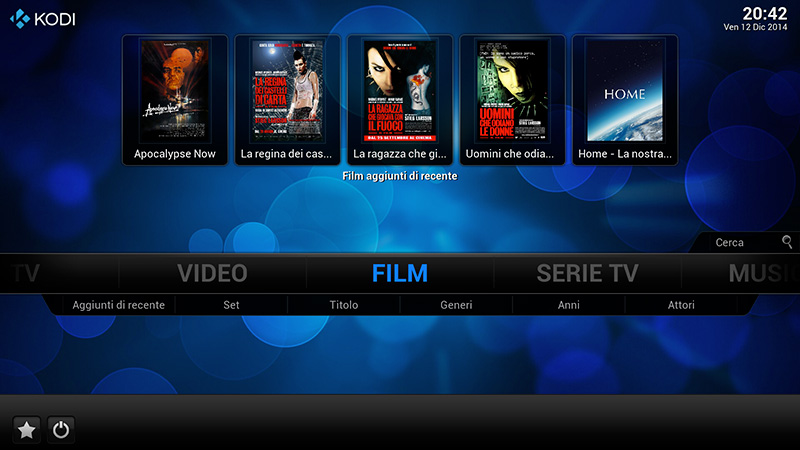Click the Kodi logo icon
The width and height of the screenshot is (800, 450).
[20, 19]
